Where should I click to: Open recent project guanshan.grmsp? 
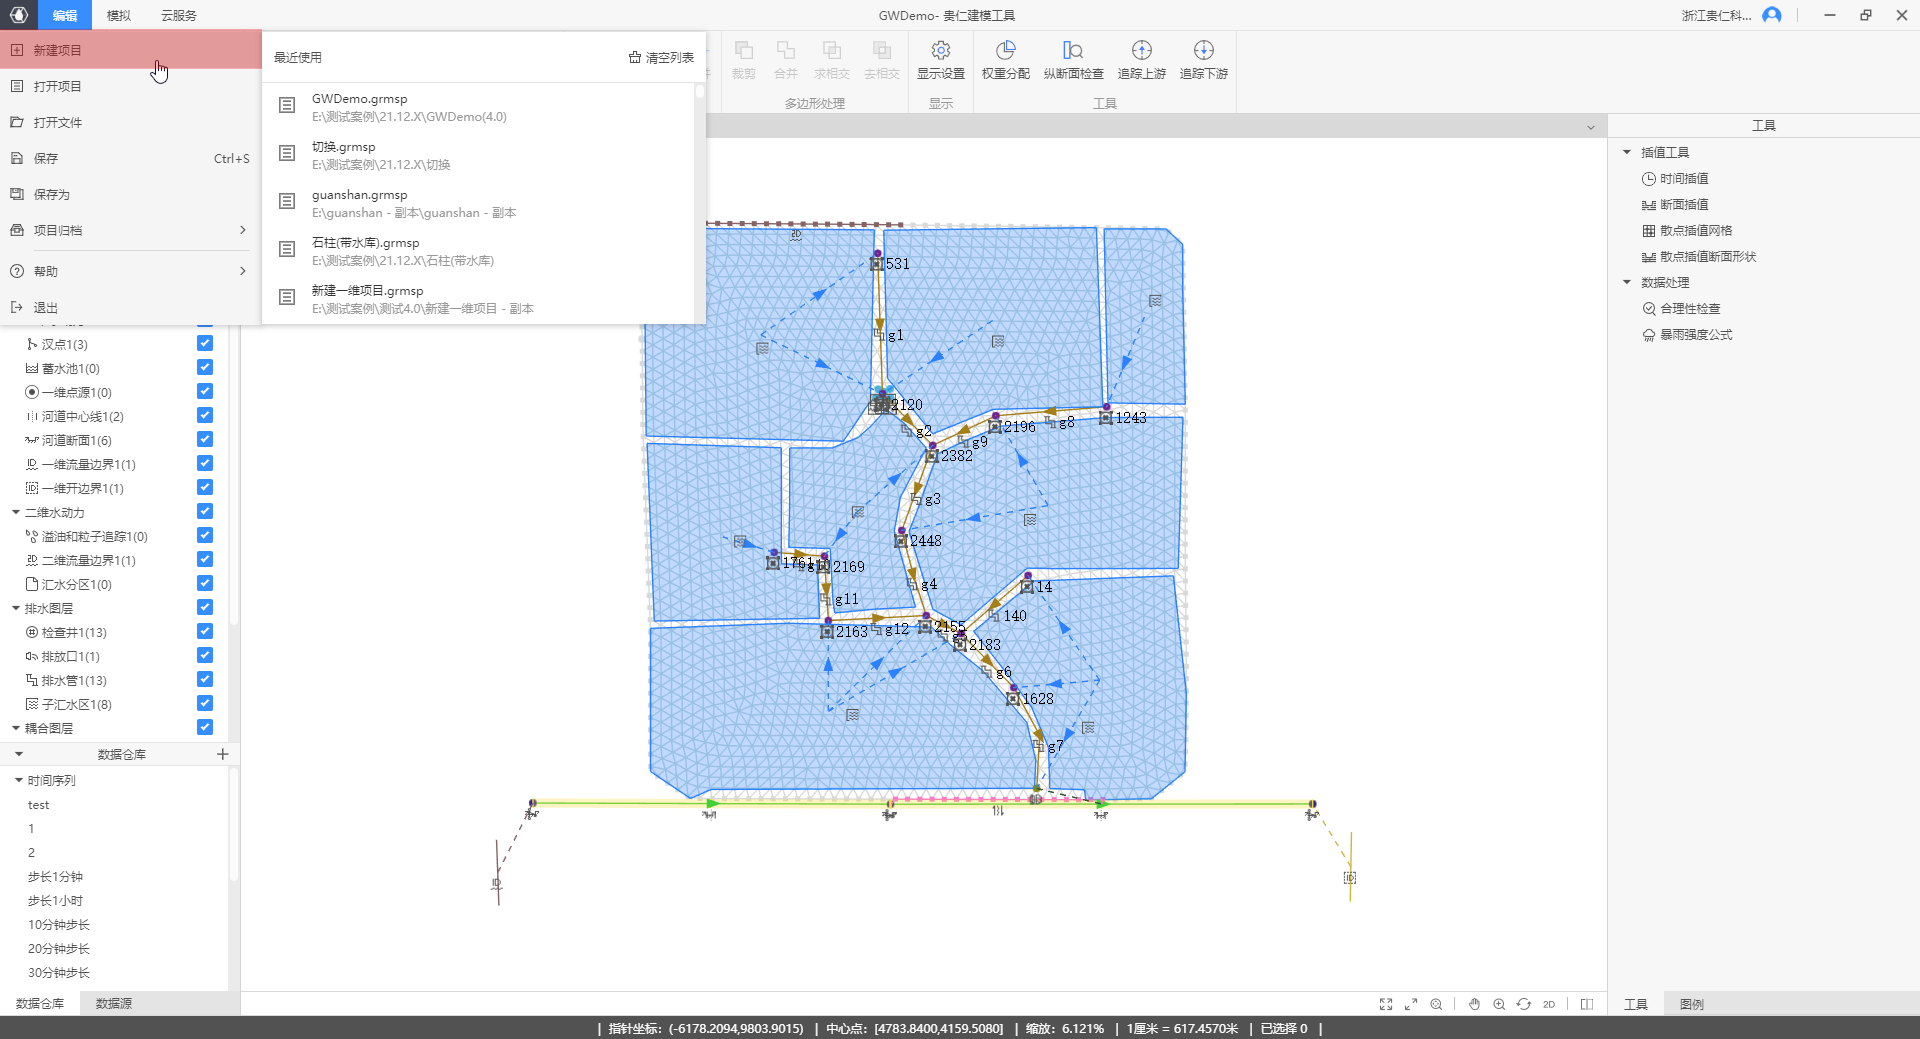pyautogui.click(x=480, y=203)
